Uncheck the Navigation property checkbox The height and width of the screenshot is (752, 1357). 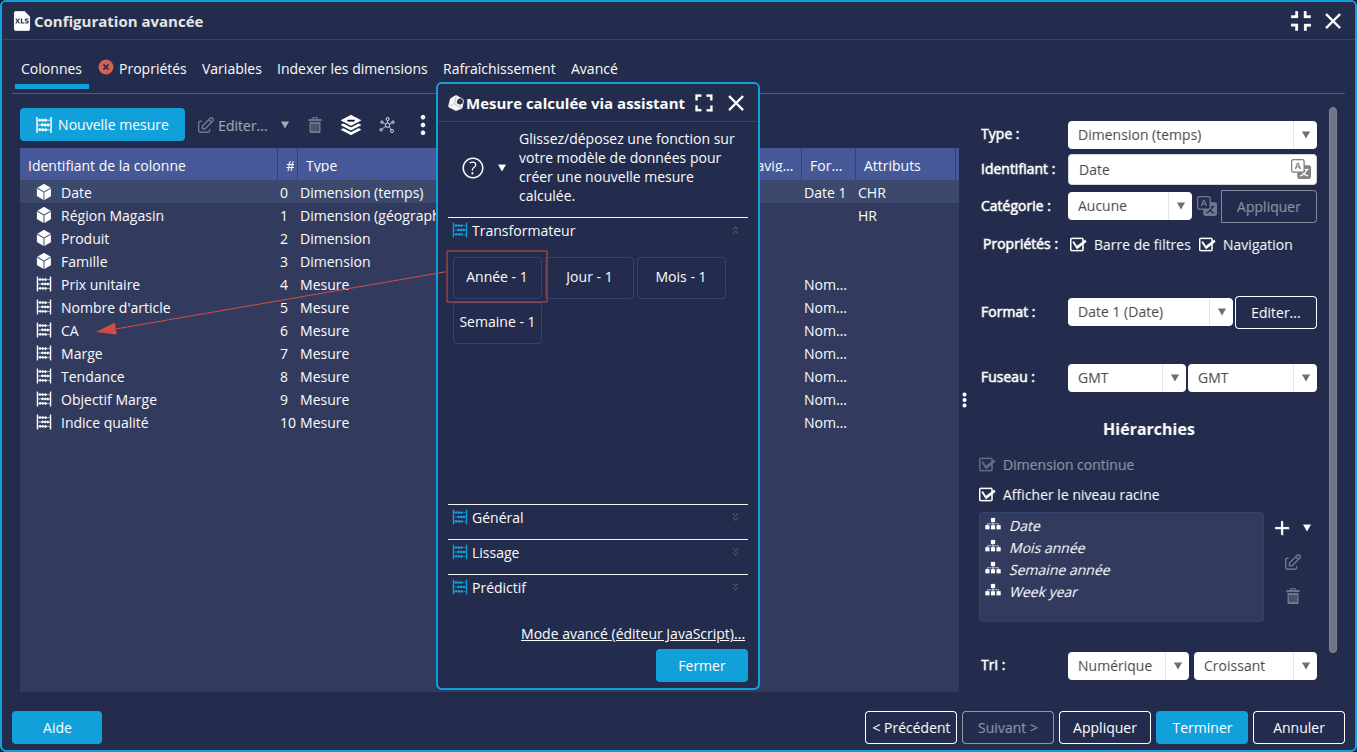coord(1207,245)
